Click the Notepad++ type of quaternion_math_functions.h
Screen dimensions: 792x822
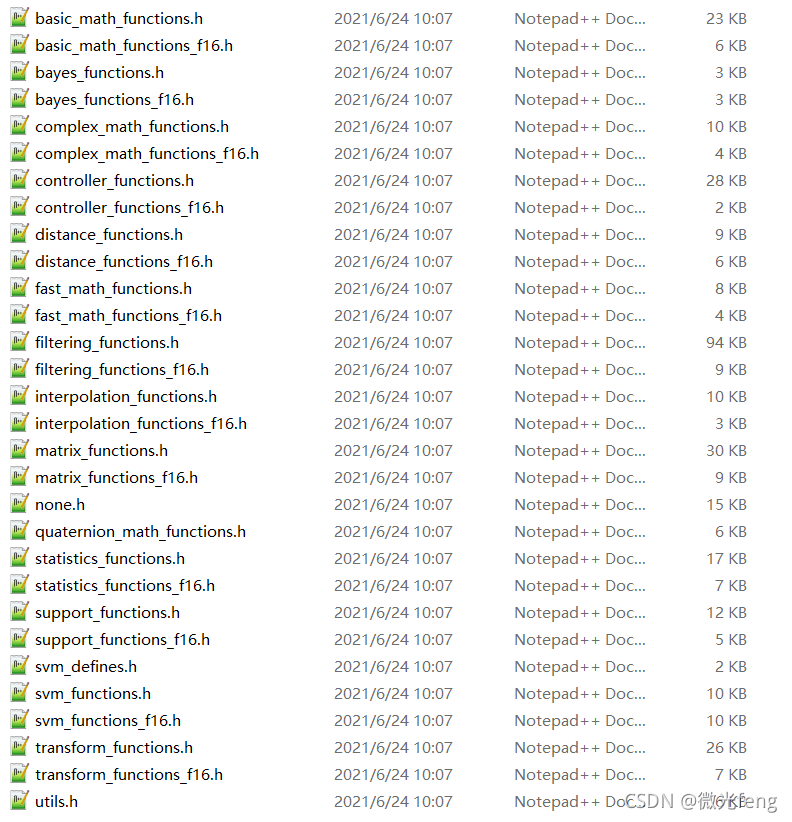point(580,532)
